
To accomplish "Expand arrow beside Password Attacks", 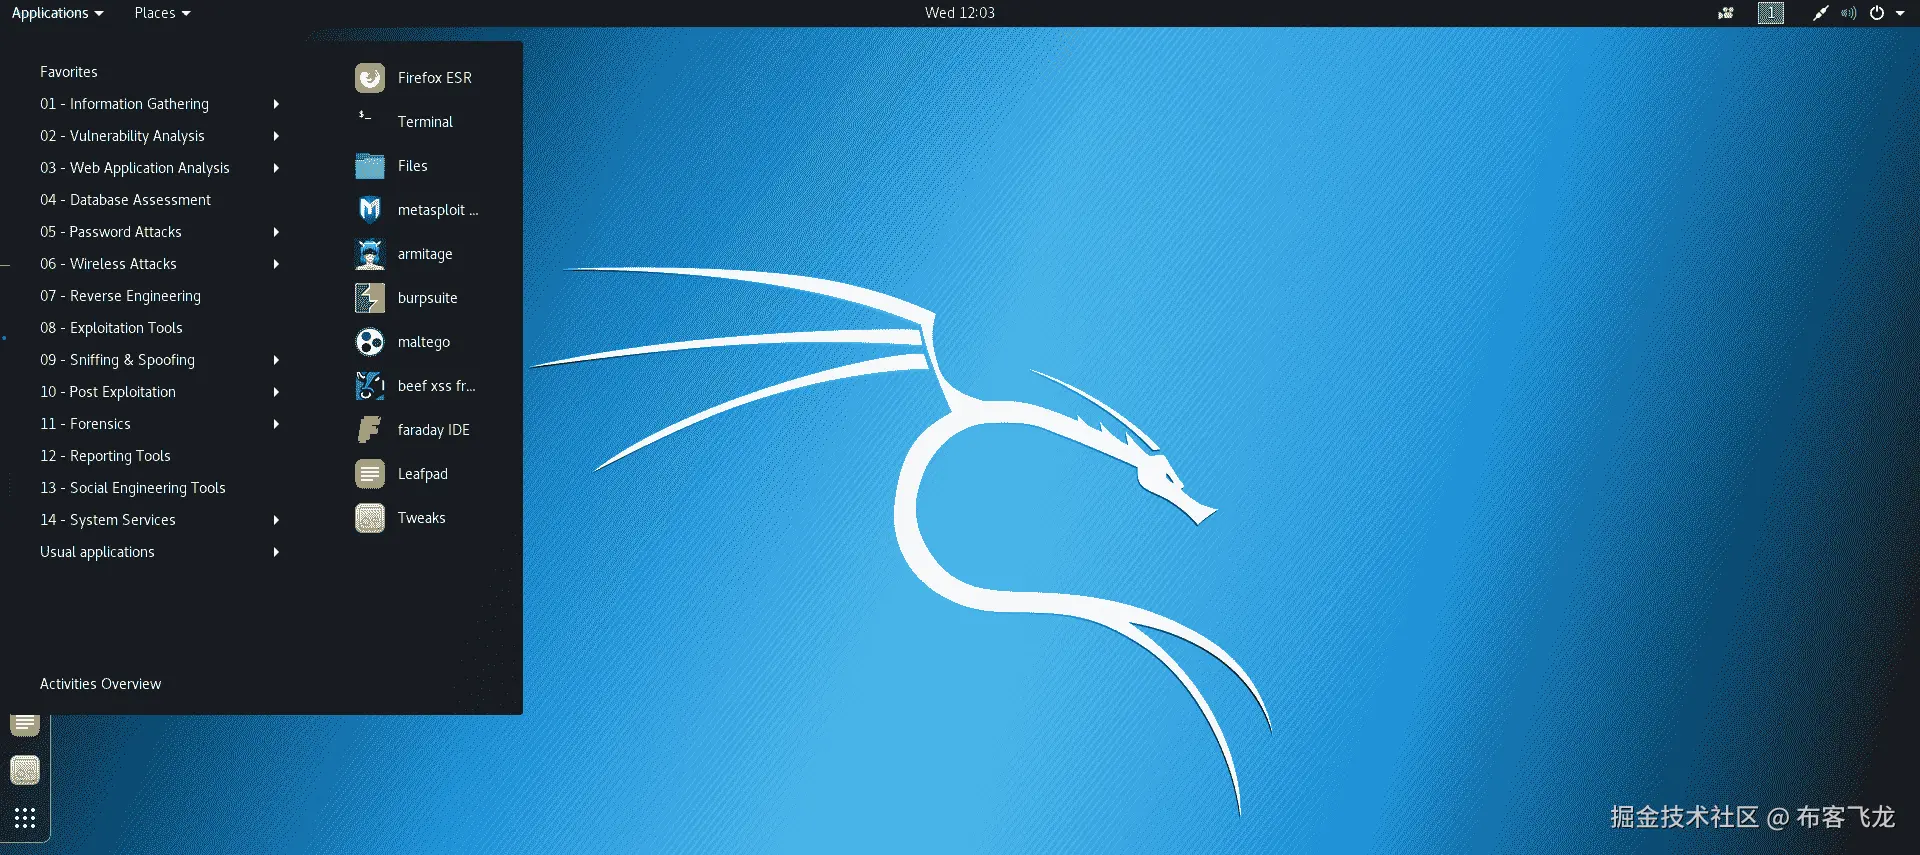I will (x=276, y=232).
